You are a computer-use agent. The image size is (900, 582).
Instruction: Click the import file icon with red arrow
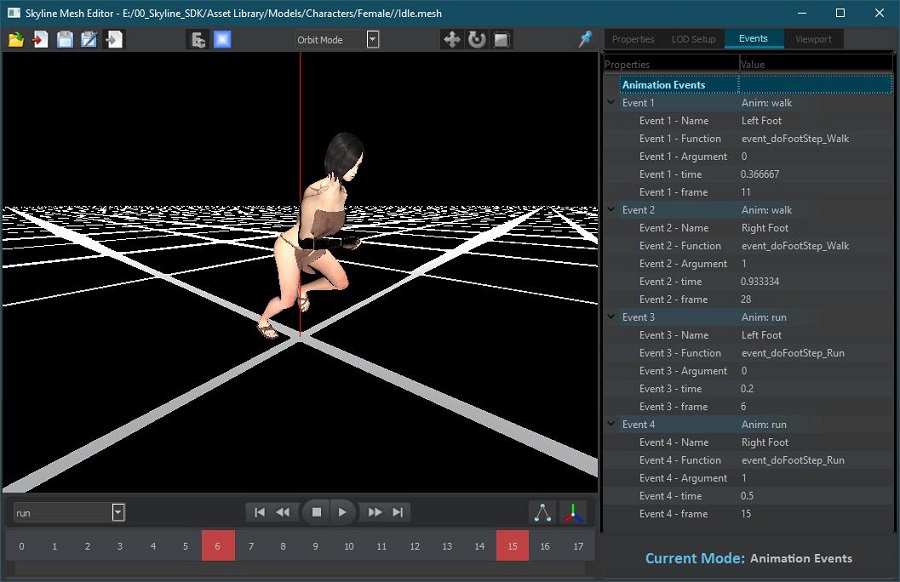coord(40,40)
